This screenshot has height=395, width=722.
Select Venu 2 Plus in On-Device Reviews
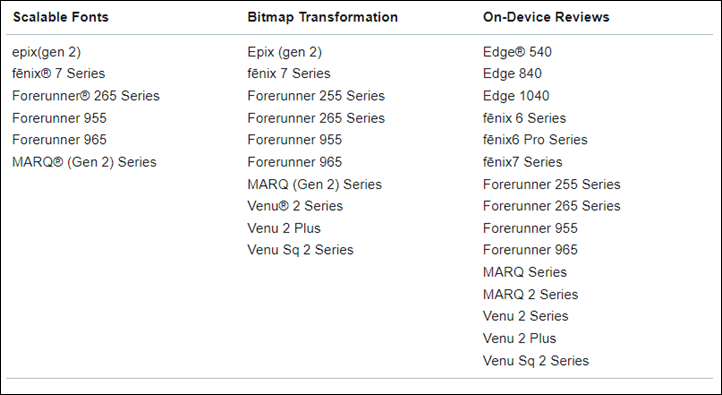pos(519,338)
